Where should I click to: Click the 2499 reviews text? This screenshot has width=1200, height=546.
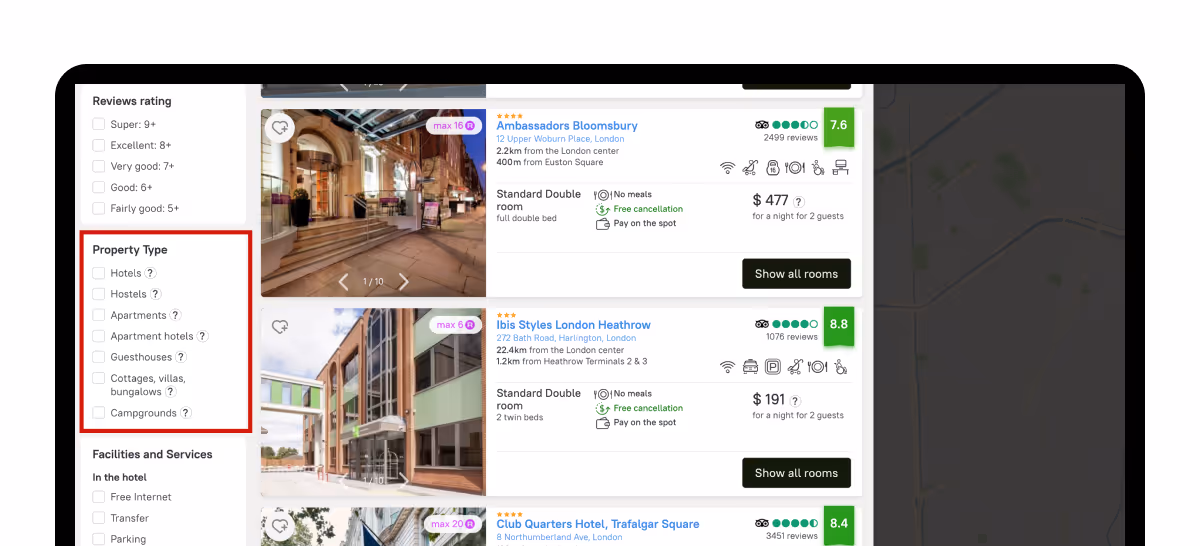(790, 138)
